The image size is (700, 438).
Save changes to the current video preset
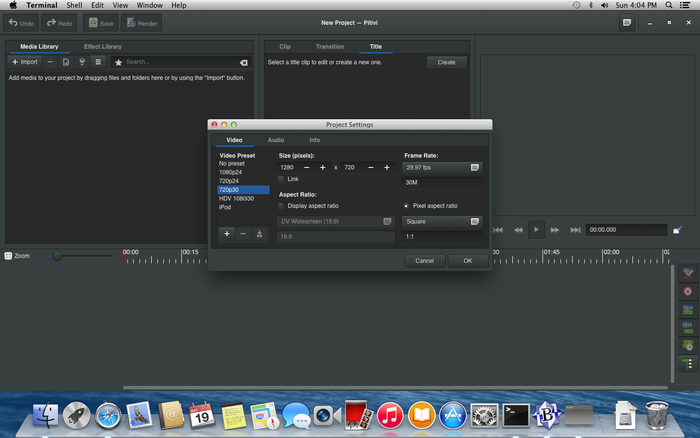pos(260,233)
